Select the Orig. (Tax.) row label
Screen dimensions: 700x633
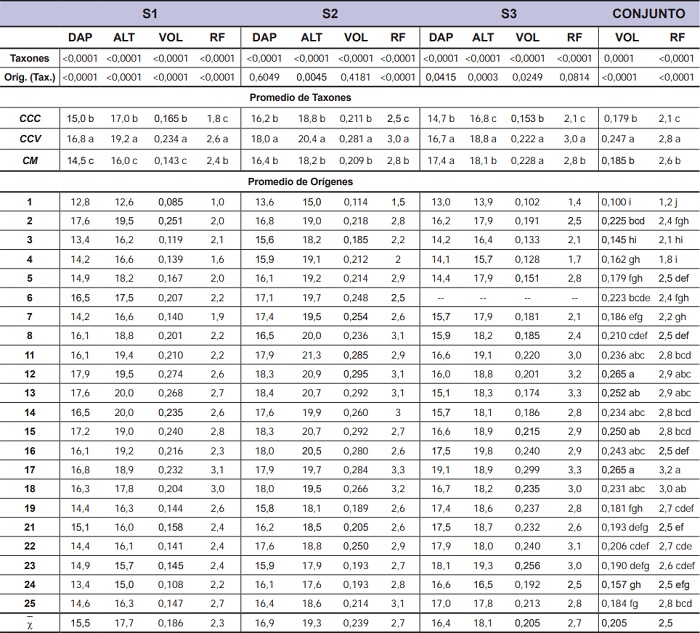point(30,77)
